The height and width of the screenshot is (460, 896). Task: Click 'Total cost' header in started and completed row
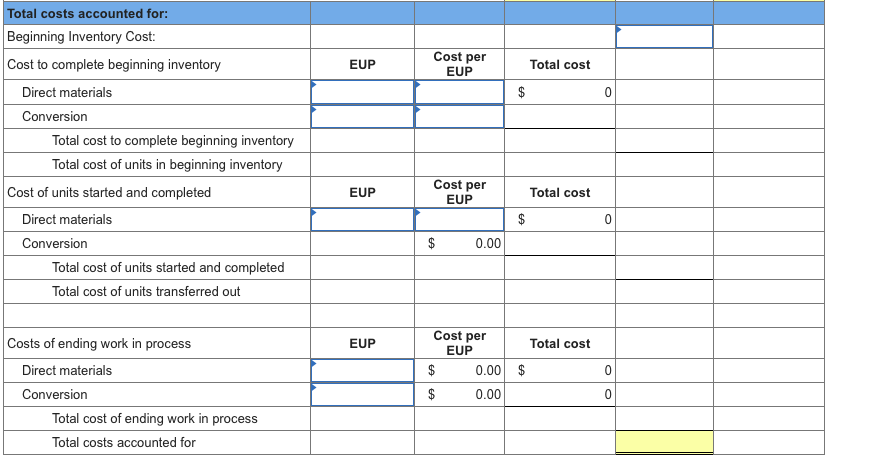point(559,193)
